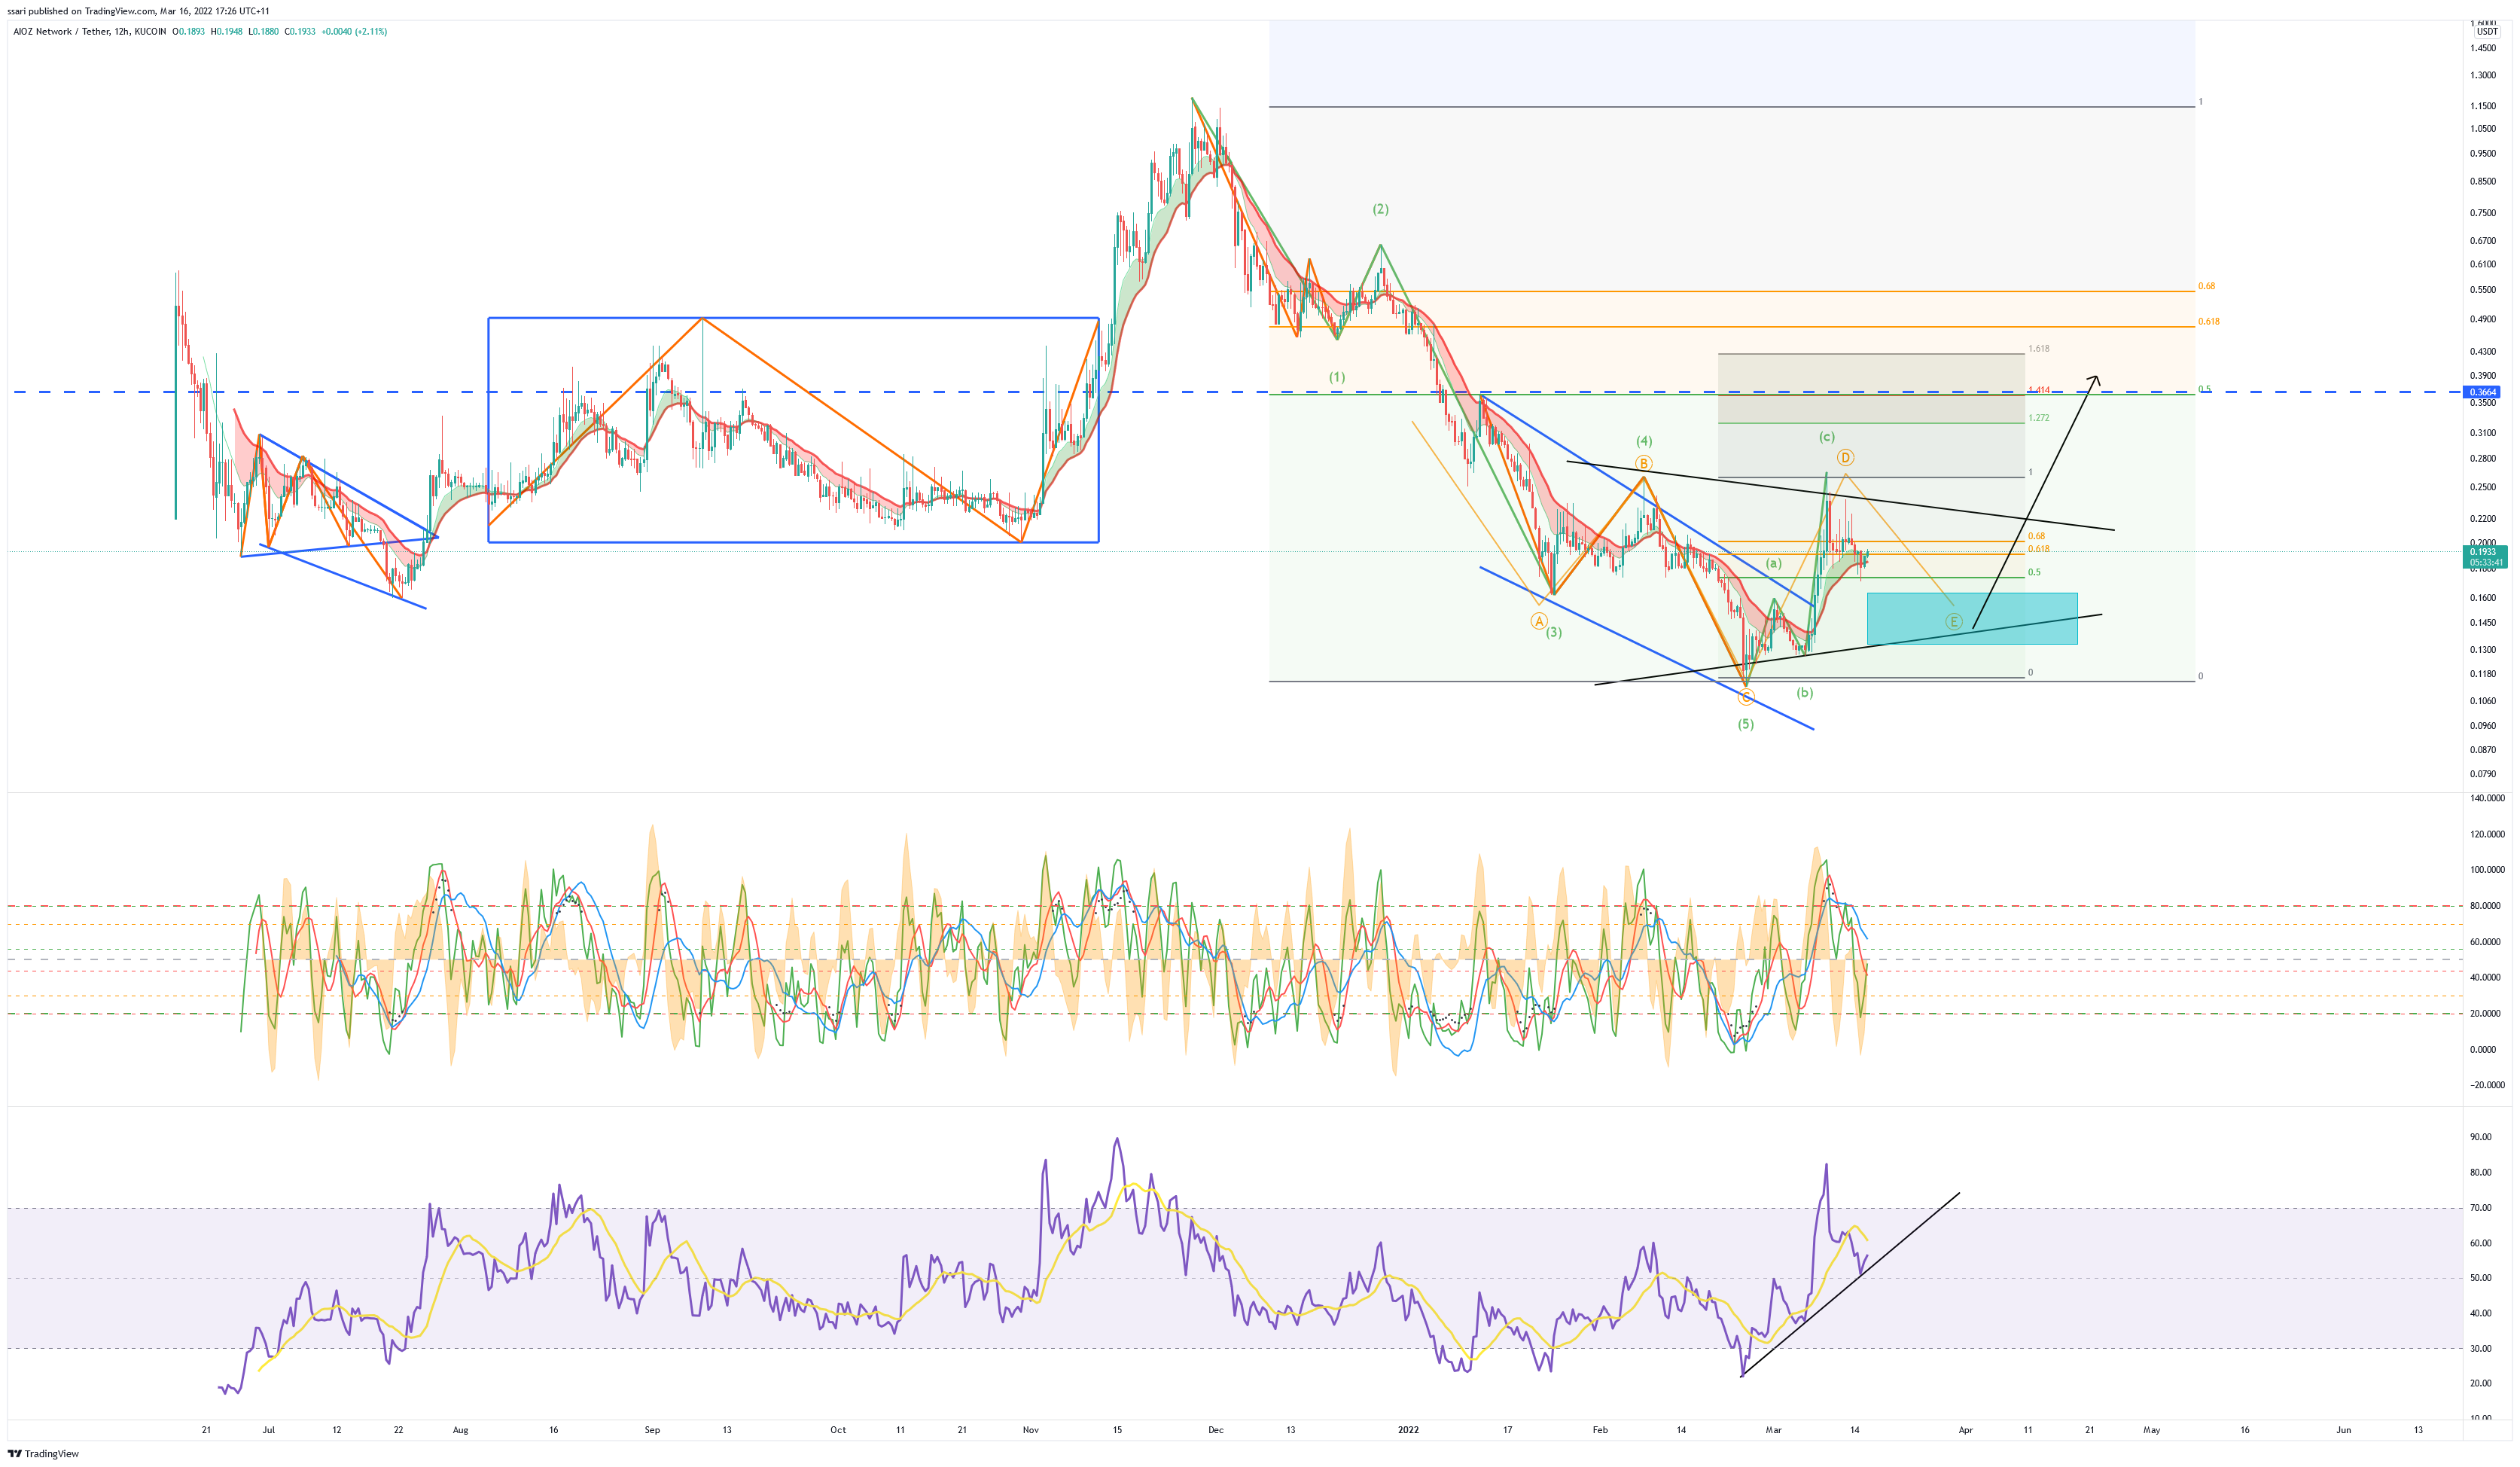Image resolution: width=2520 pixels, height=1467 pixels.
Task: Select the green (4) wave label
Action: tap(1644, 441)
